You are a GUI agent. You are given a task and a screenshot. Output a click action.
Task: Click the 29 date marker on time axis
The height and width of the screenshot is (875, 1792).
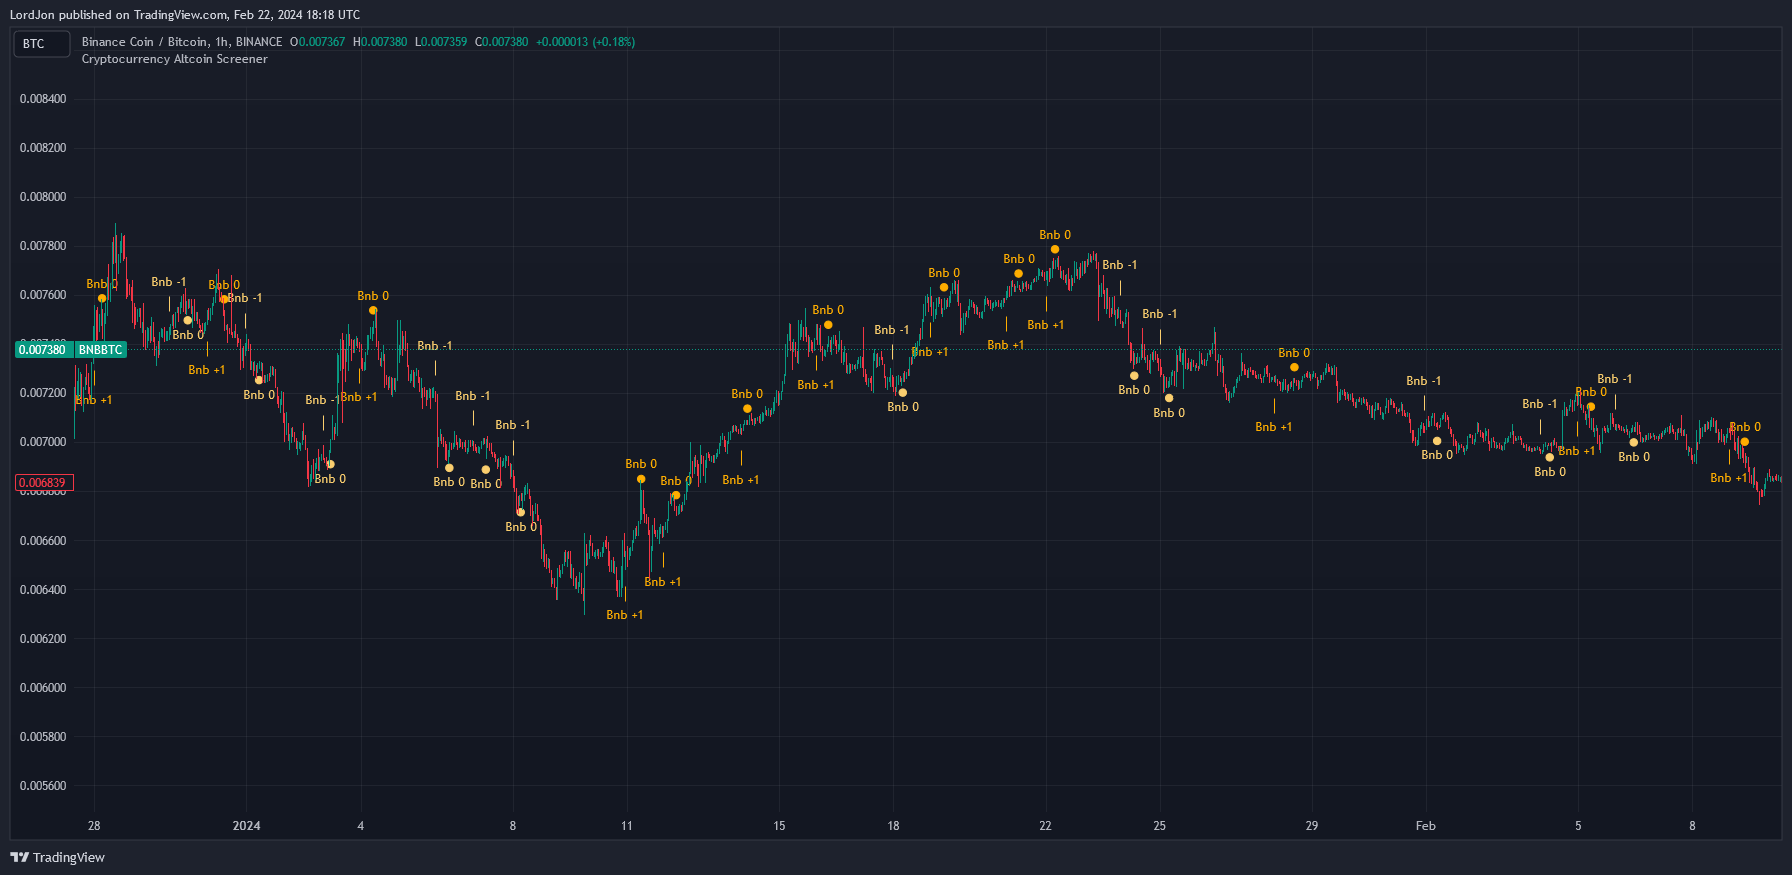(1311, 826)
